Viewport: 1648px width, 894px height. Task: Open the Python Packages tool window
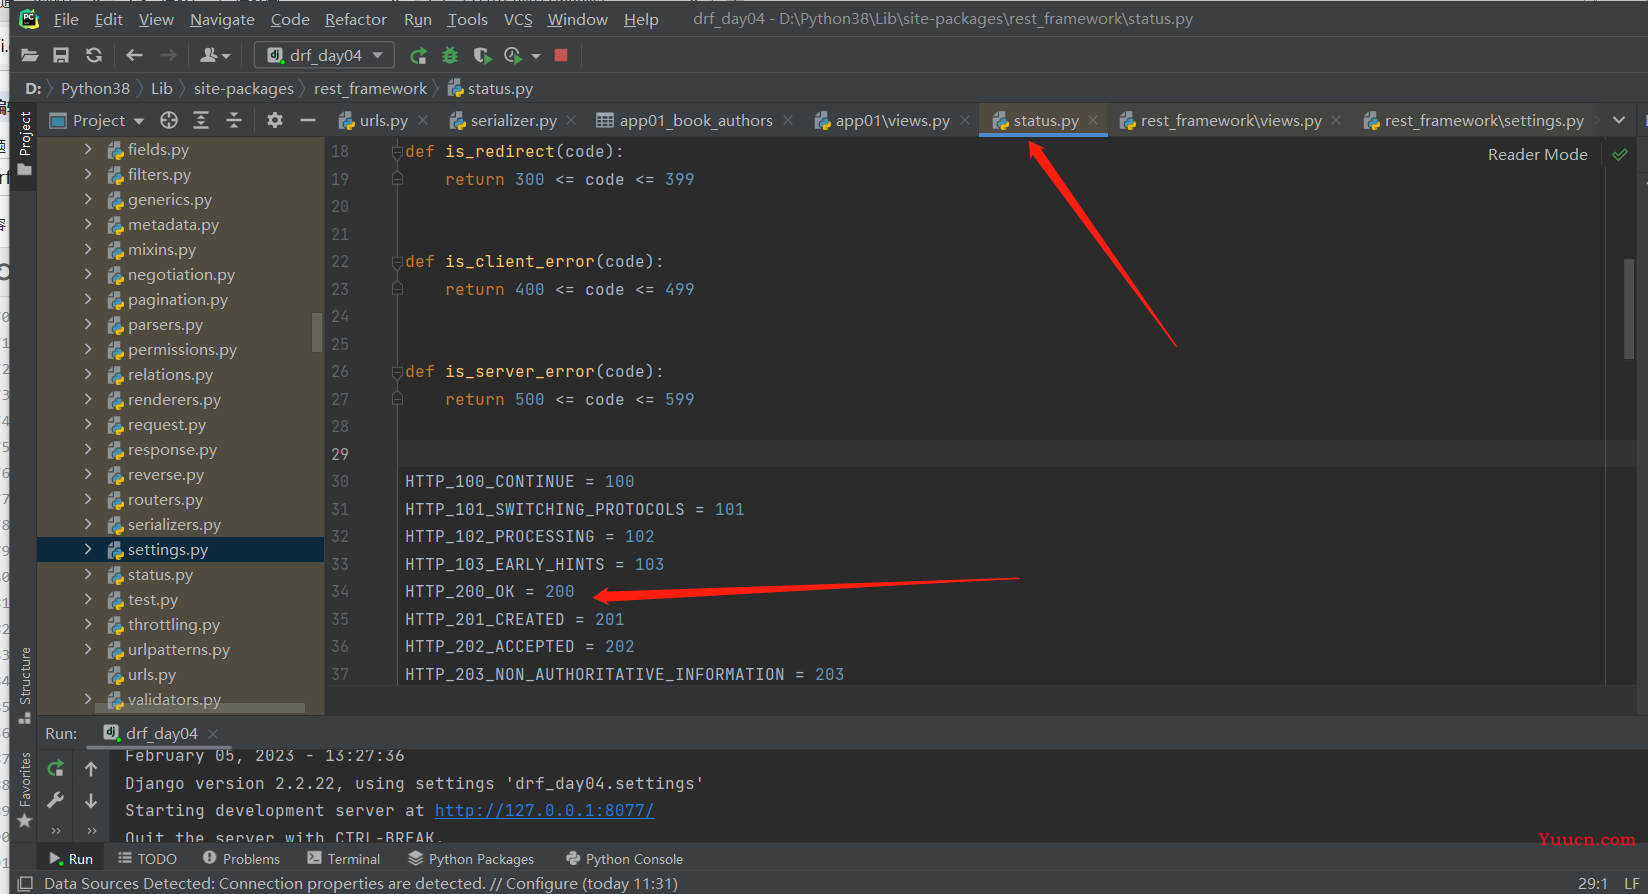pos(471,858)
